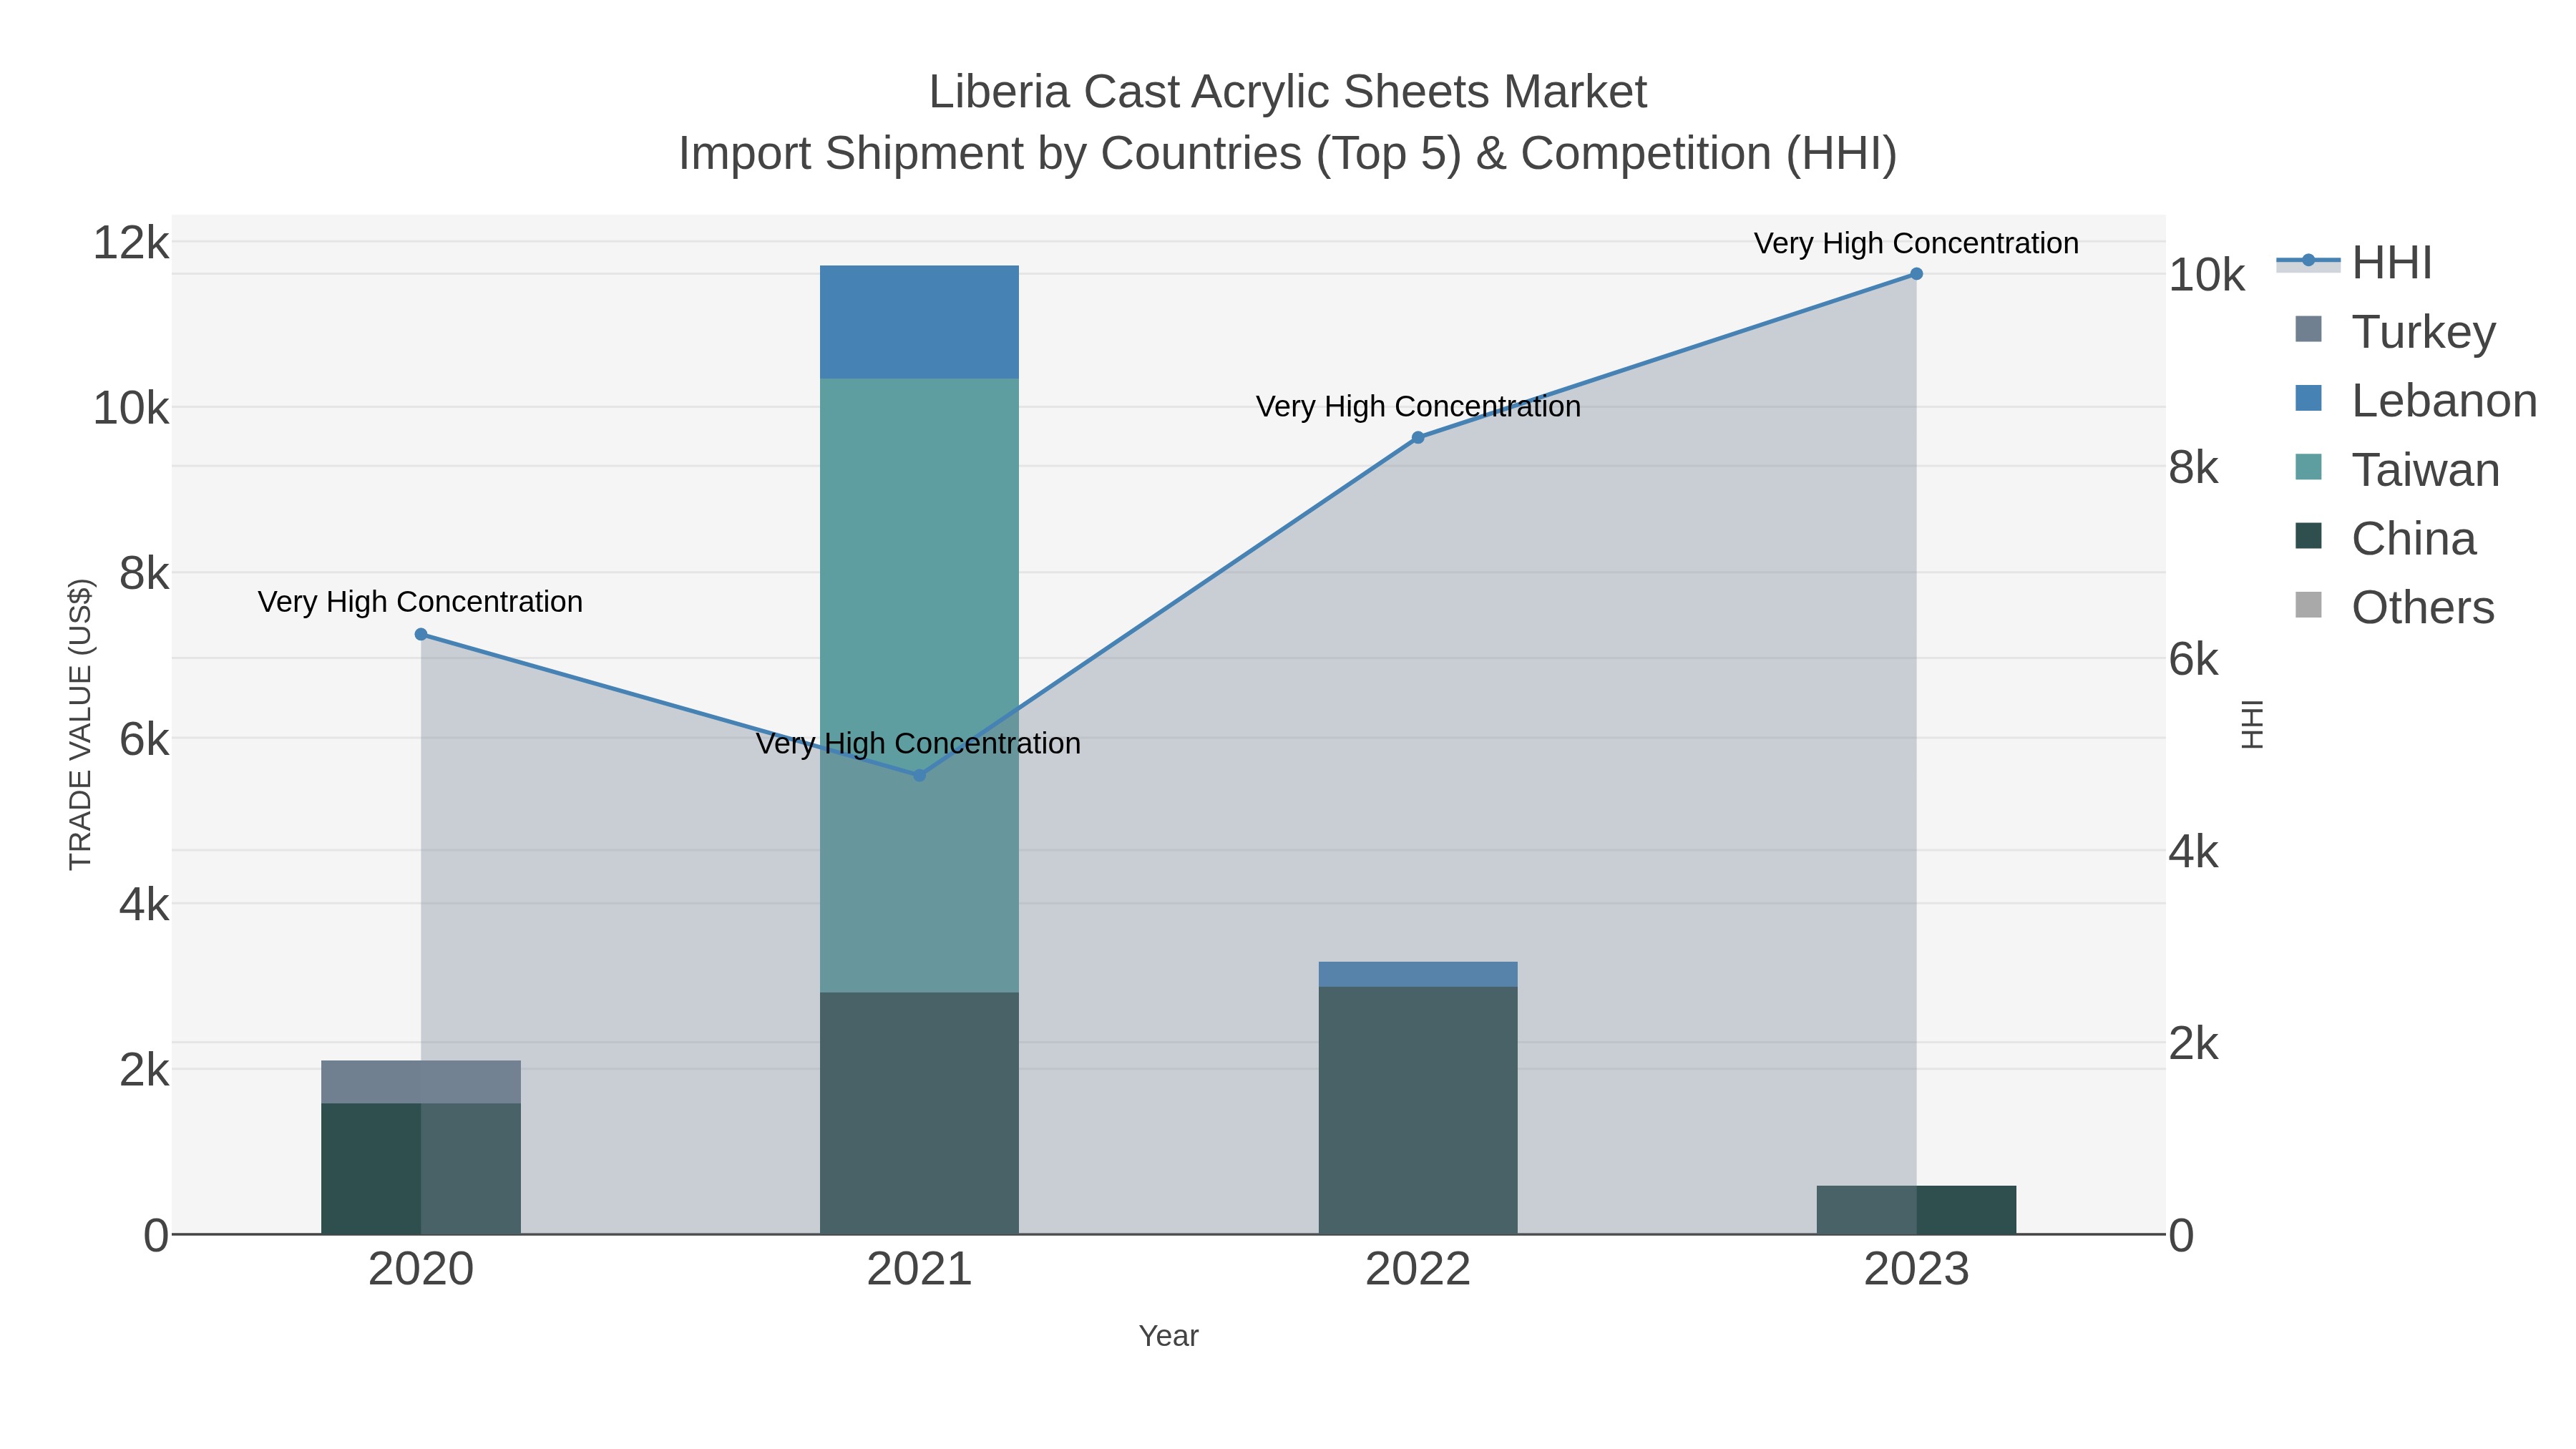The image size is (2576, 1449).
Task: Toggle the Others legend entry
Action: pos(2394,607)
